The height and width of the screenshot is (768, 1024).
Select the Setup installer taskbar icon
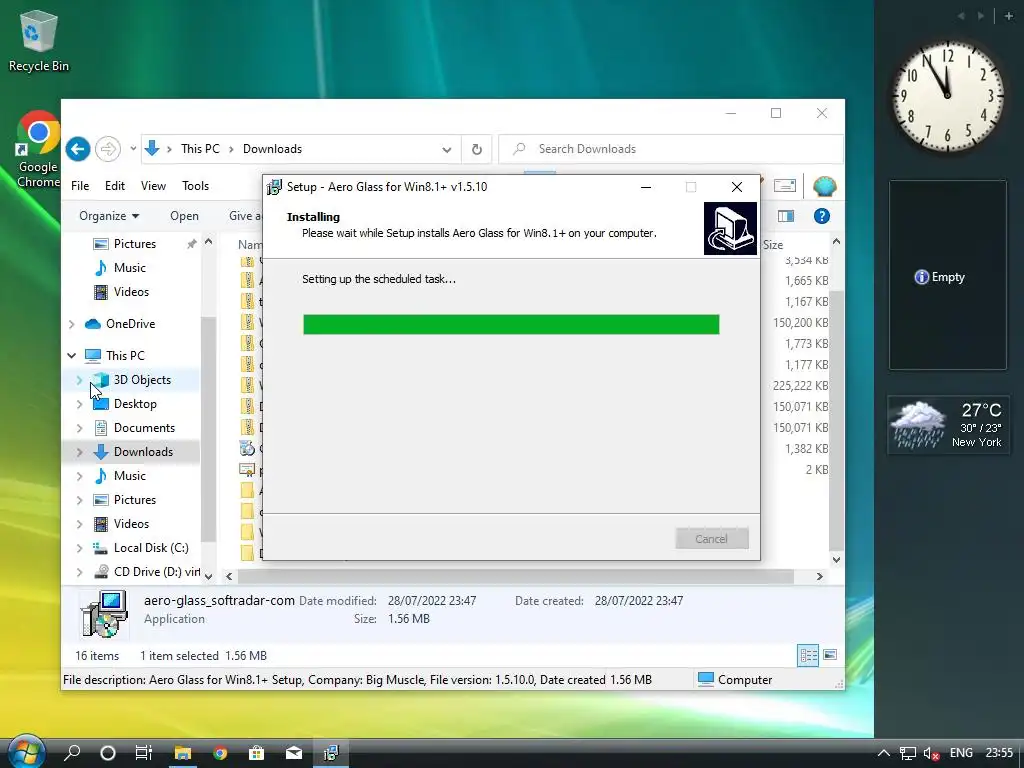[331, 753]
